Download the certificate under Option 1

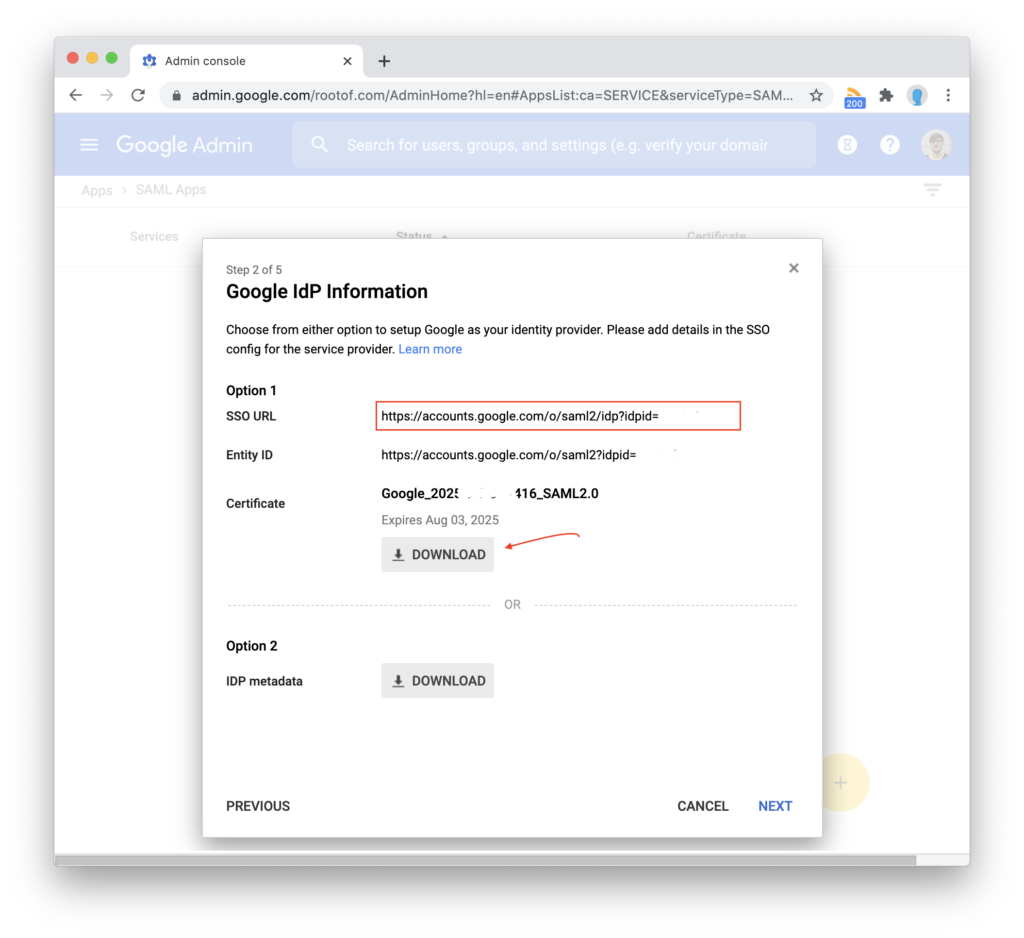point(438,555)
